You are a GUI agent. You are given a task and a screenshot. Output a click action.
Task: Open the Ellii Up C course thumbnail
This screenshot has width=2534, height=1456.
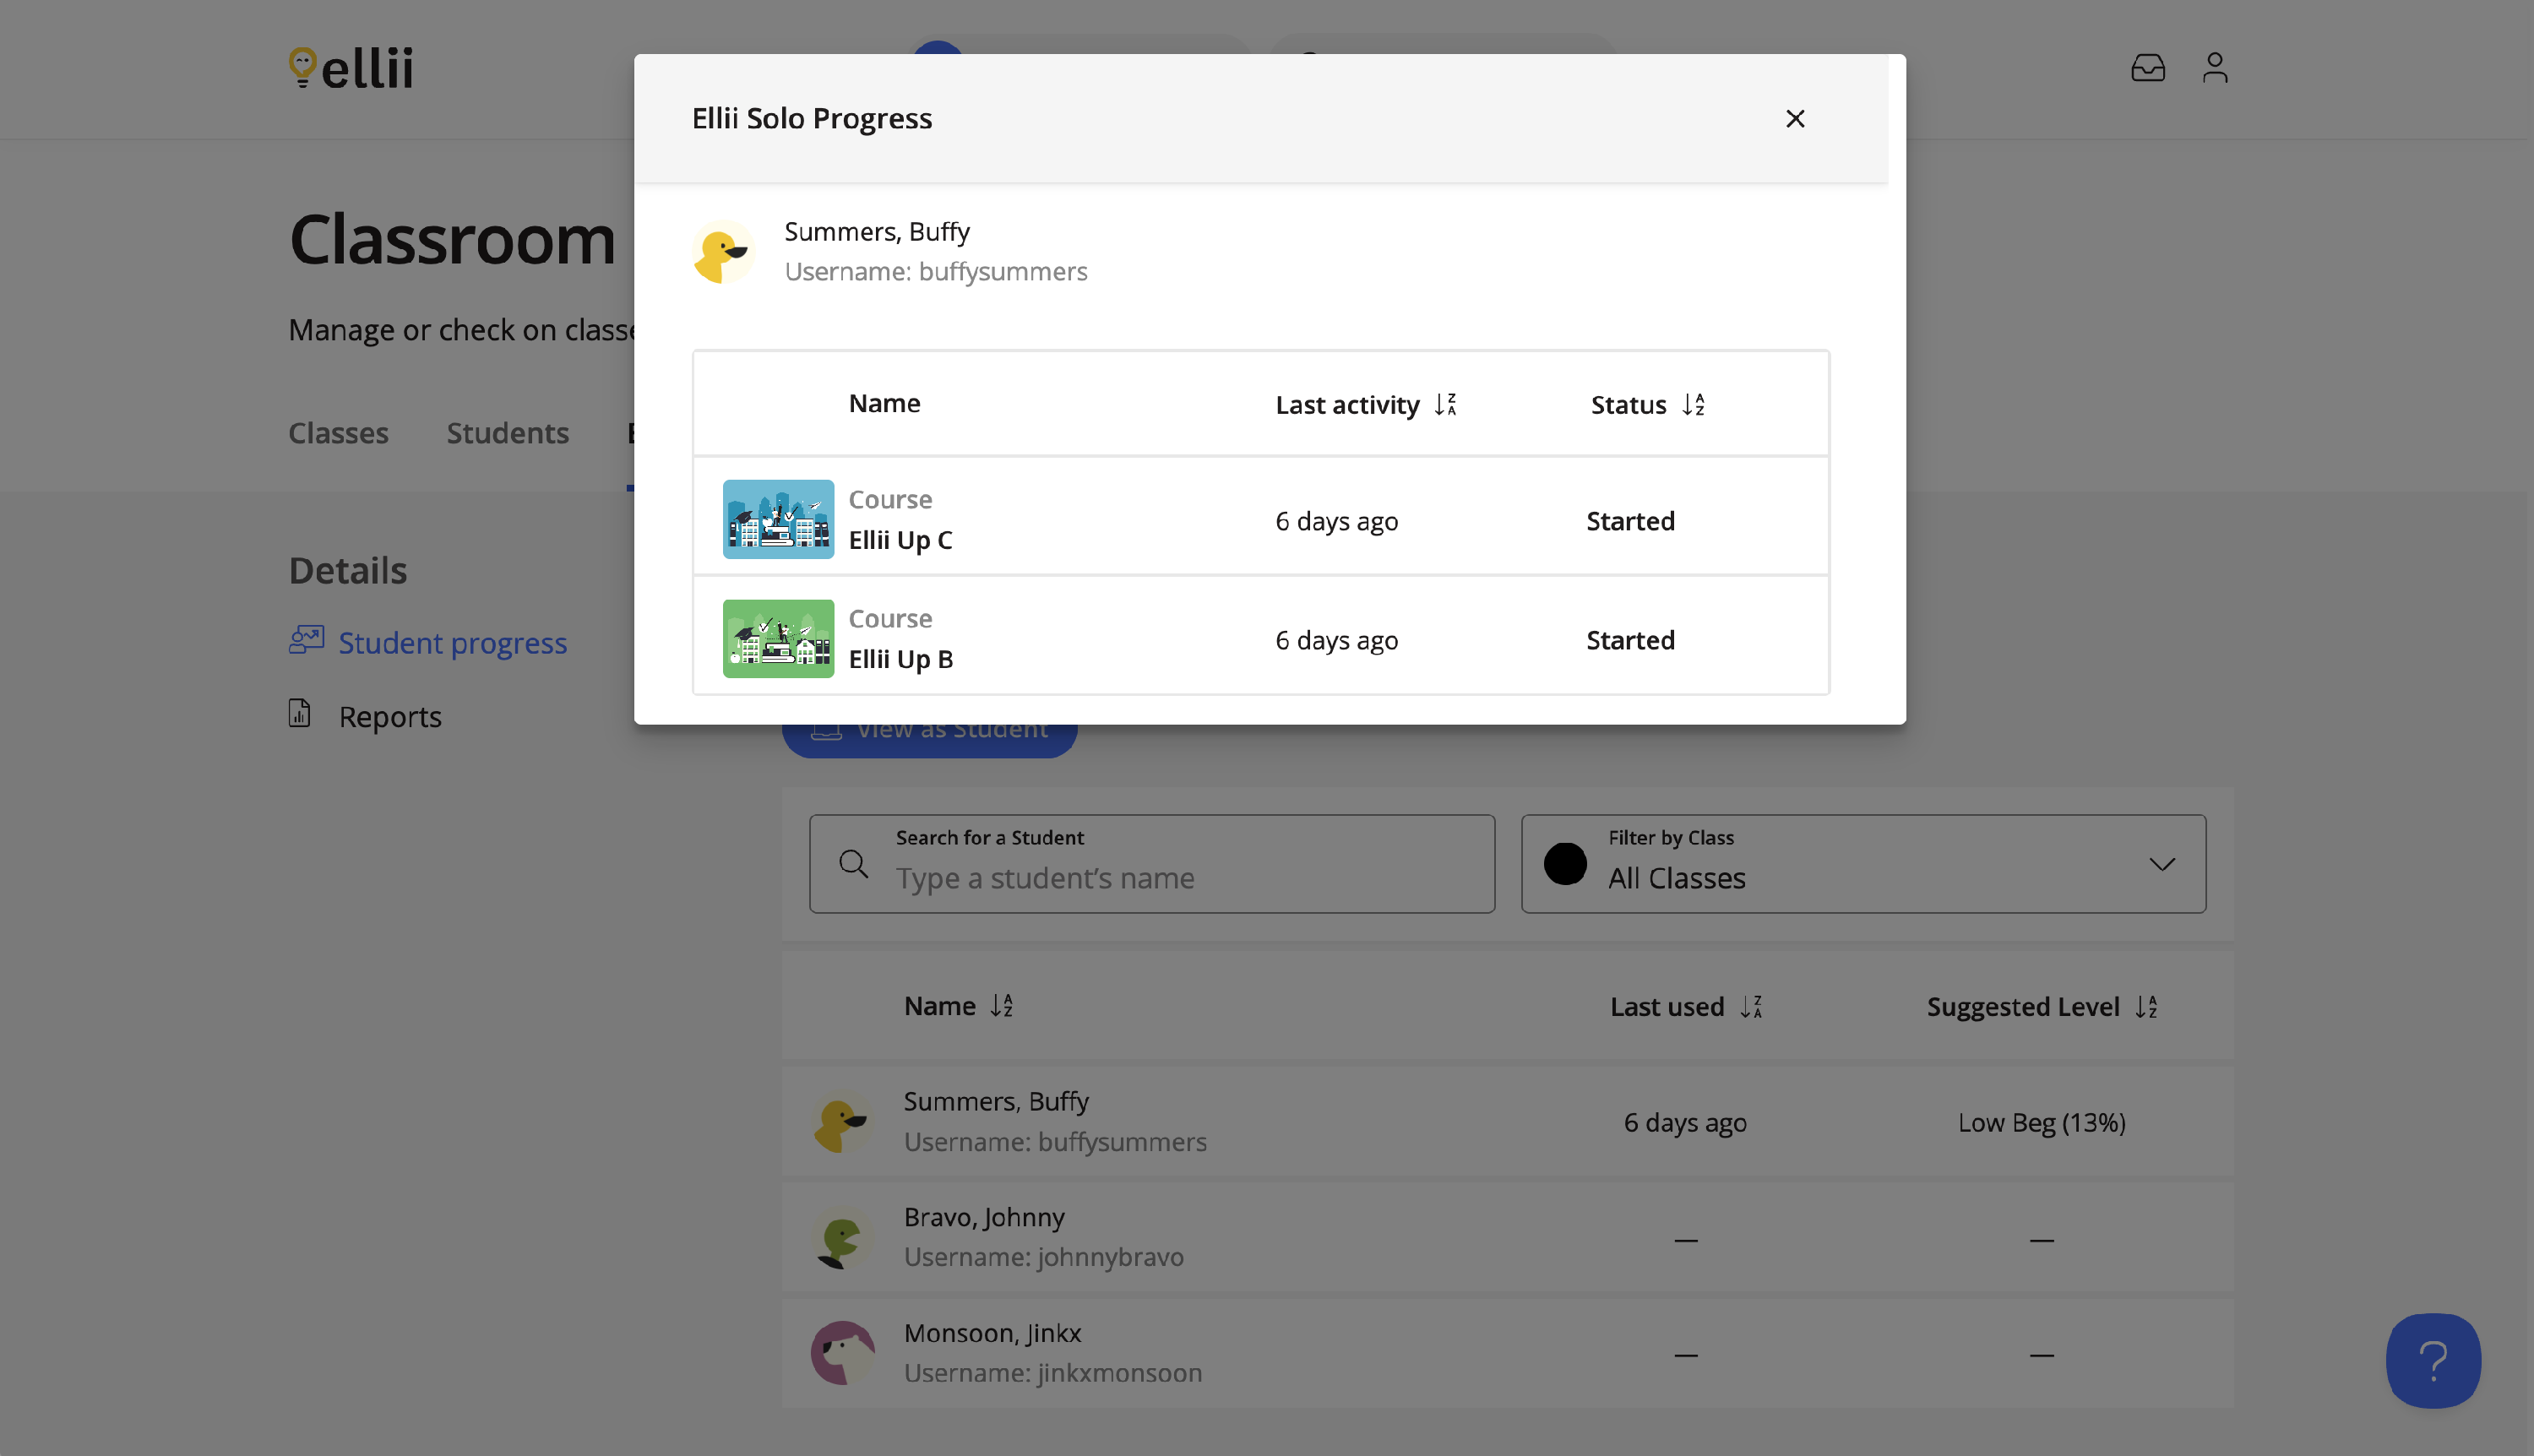[x=778, y=519]
